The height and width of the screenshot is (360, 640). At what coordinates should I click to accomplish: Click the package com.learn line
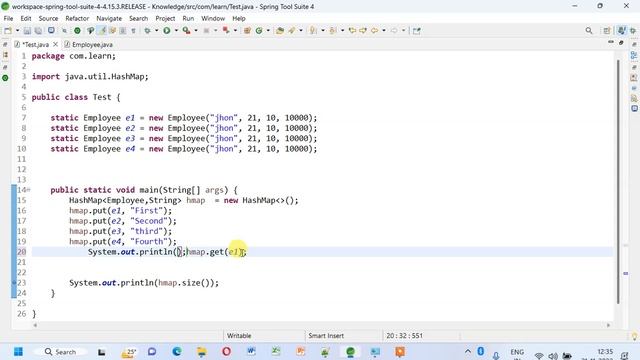coord(74,56)
